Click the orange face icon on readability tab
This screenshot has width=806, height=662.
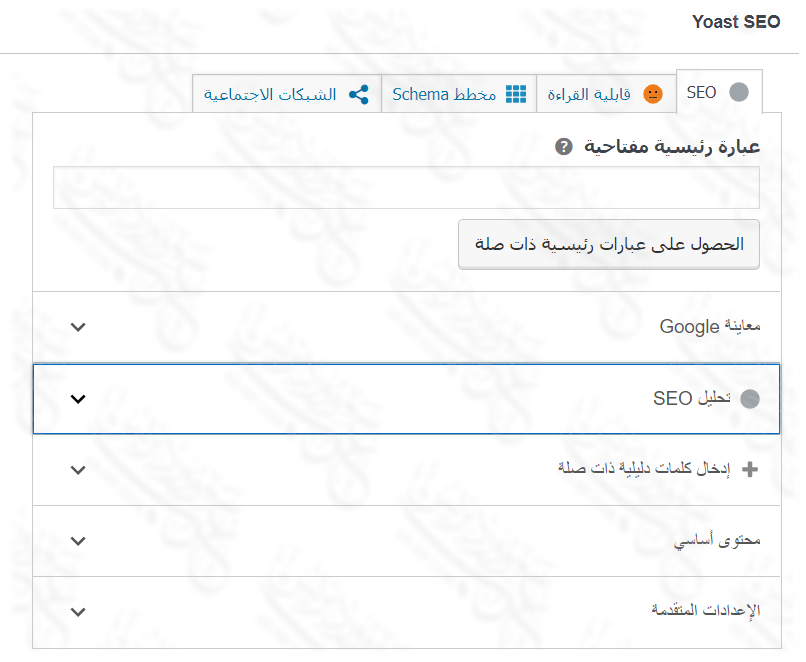pyautogui.click(x=652, y=94)
